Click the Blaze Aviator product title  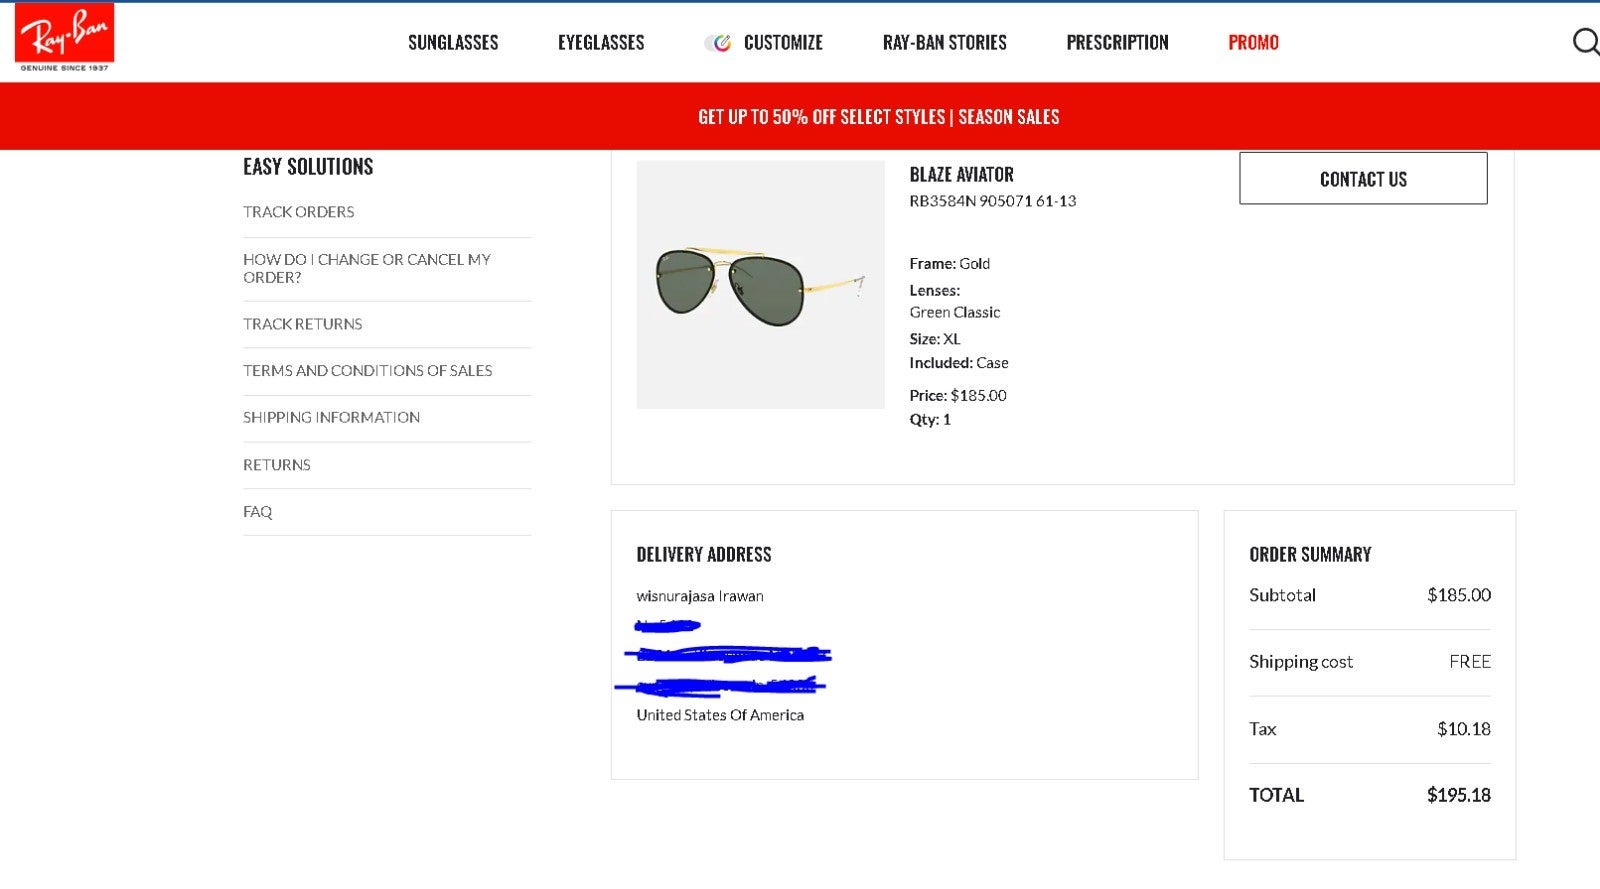click(961, 174)
